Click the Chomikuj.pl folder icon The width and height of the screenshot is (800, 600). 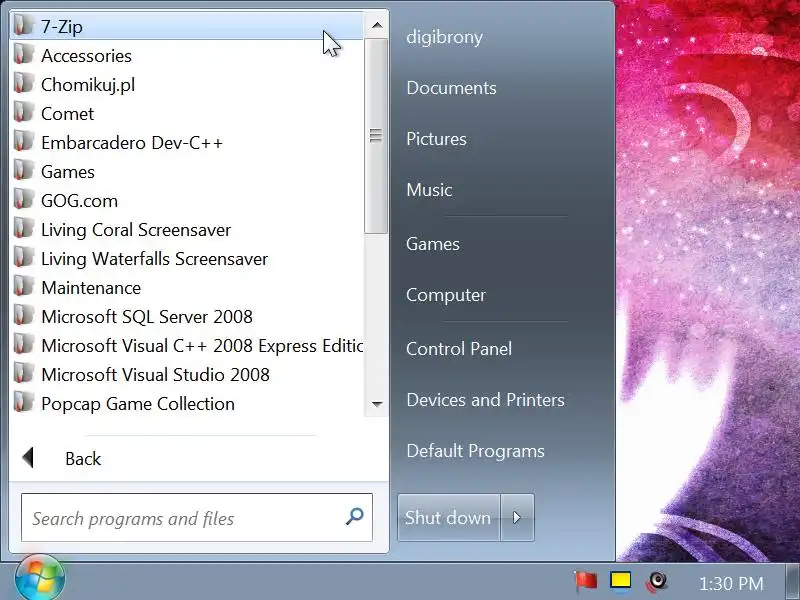(x=23, y=84)
